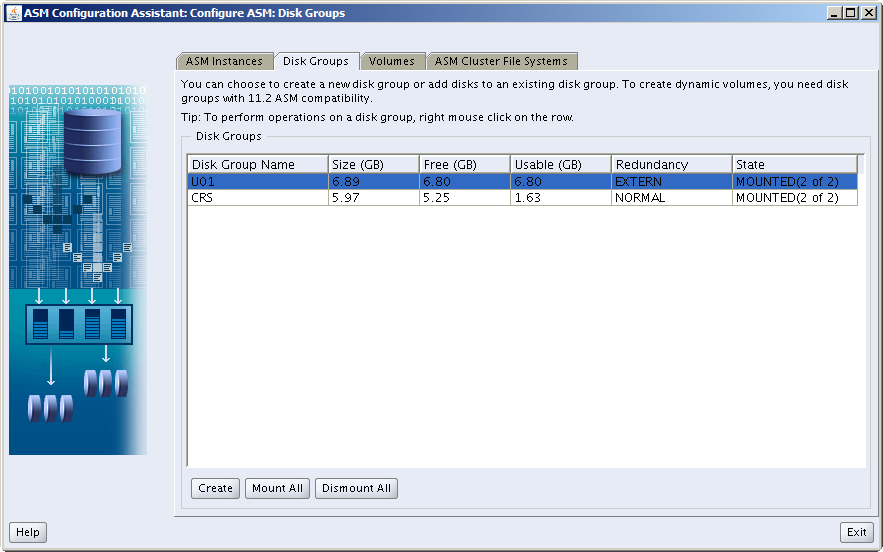Click the NORMAL redundancy cell of CRS
Screen dimensions: 883x552
670,198
